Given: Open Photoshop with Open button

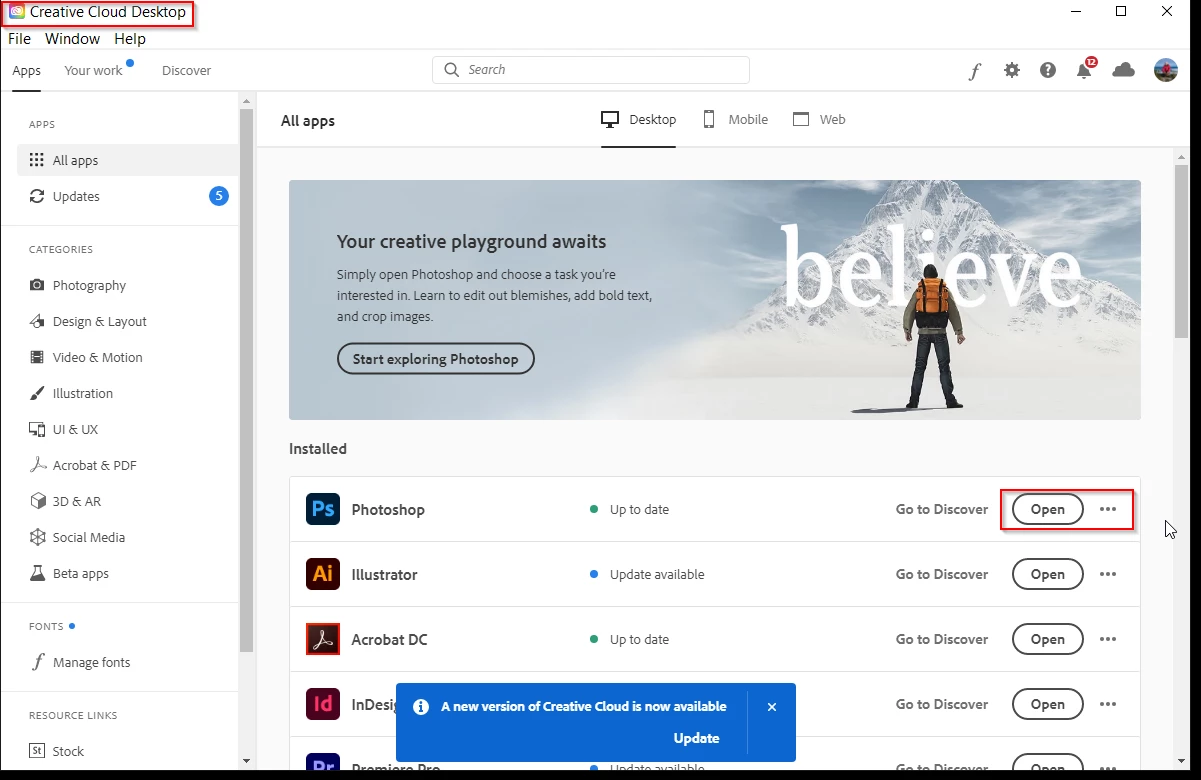Looking at the screenshot, I should point(1048,509).
